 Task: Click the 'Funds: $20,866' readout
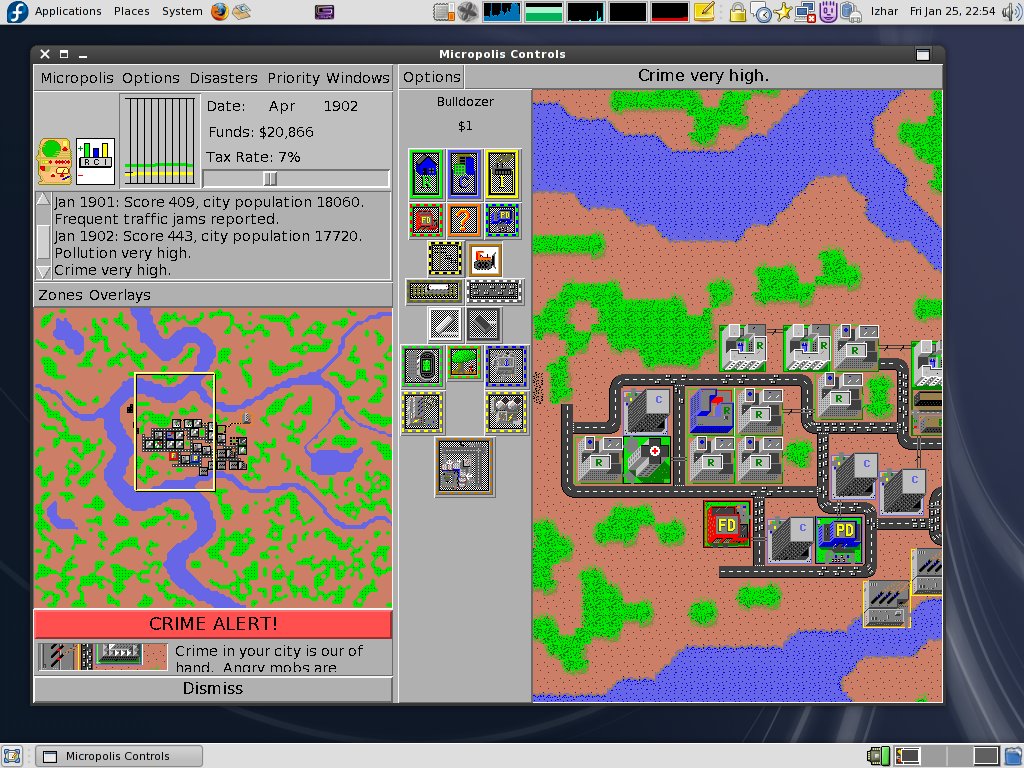point(261,132)
